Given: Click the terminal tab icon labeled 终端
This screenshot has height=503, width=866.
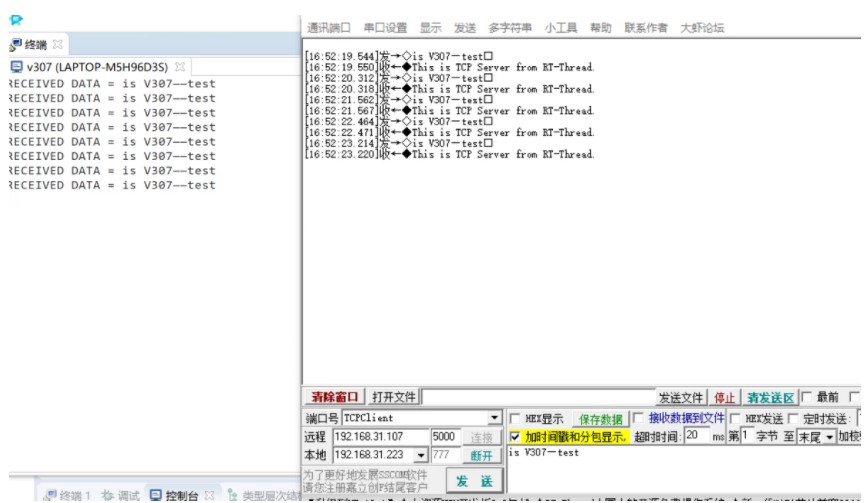Looking at the screenshot, I should [15, 45].
